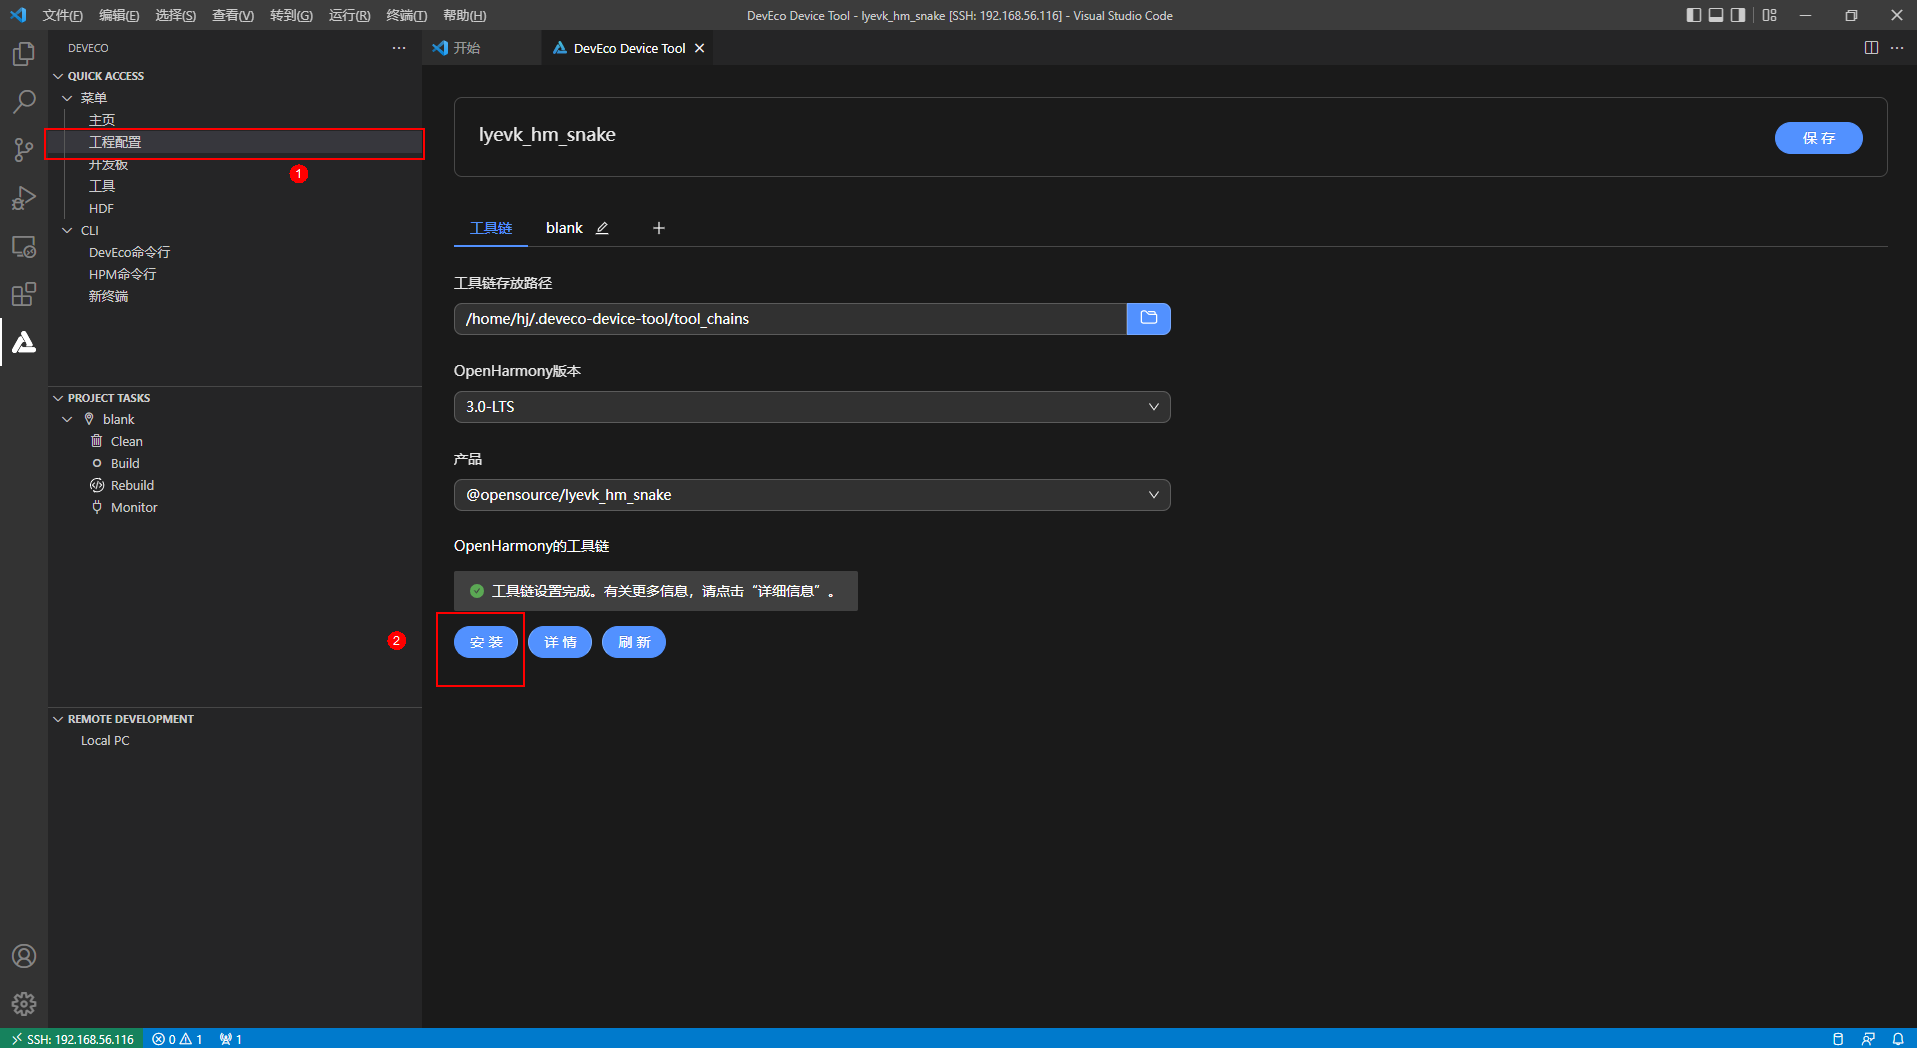Click forwarded ports indicator in status bar
Viewport: 1917px width, 1048px height.
pos(231,1039)
